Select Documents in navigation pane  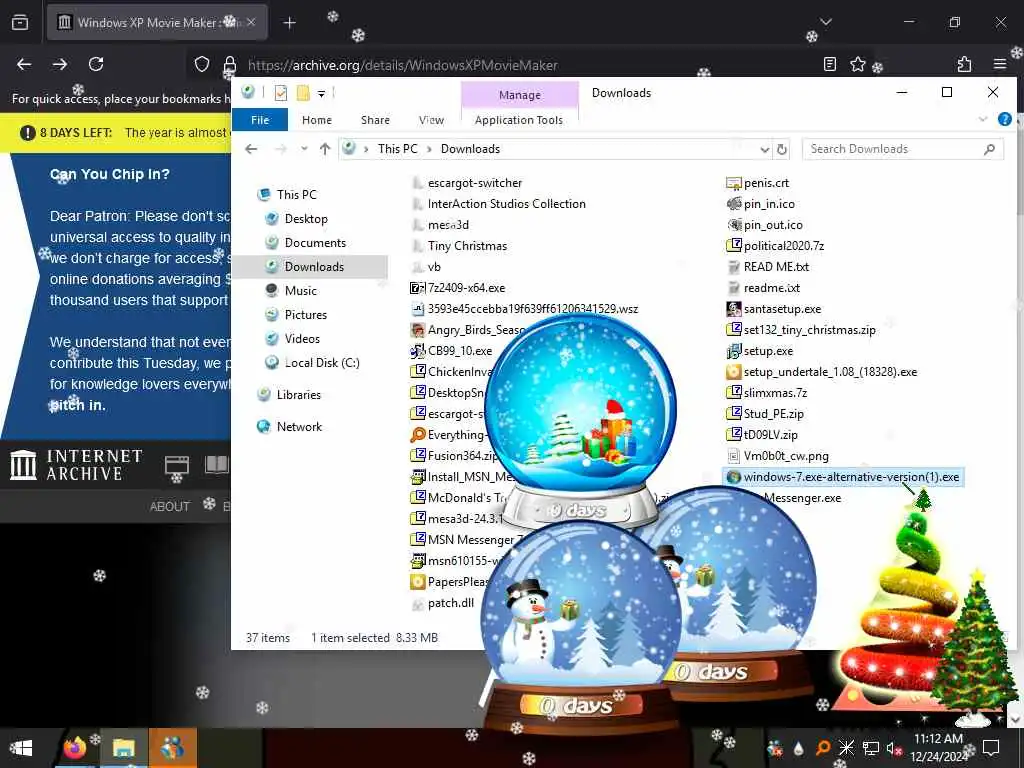pos(315,243)
